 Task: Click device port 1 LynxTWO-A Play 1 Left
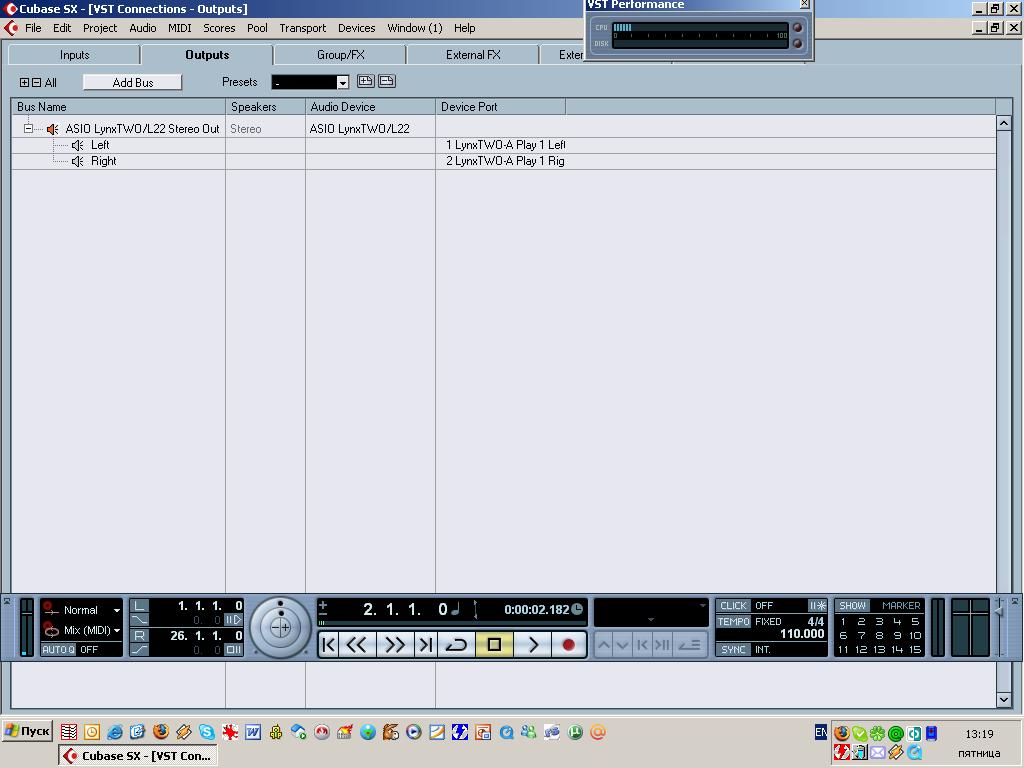(x=505, y=145)
